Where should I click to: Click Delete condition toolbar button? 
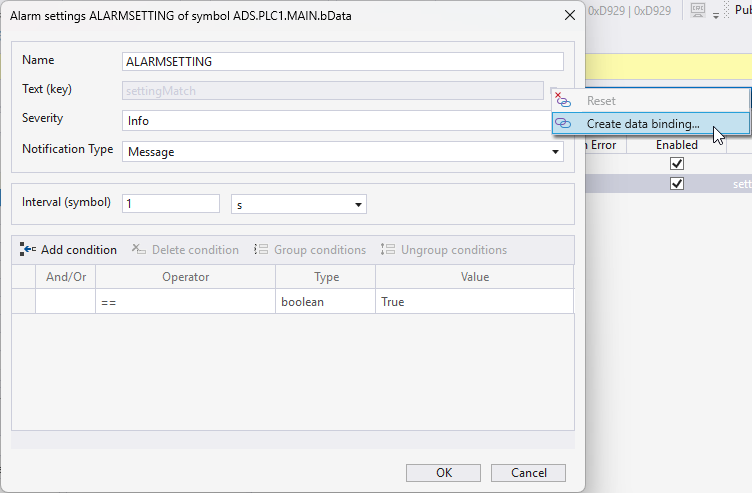click(185, 250)
